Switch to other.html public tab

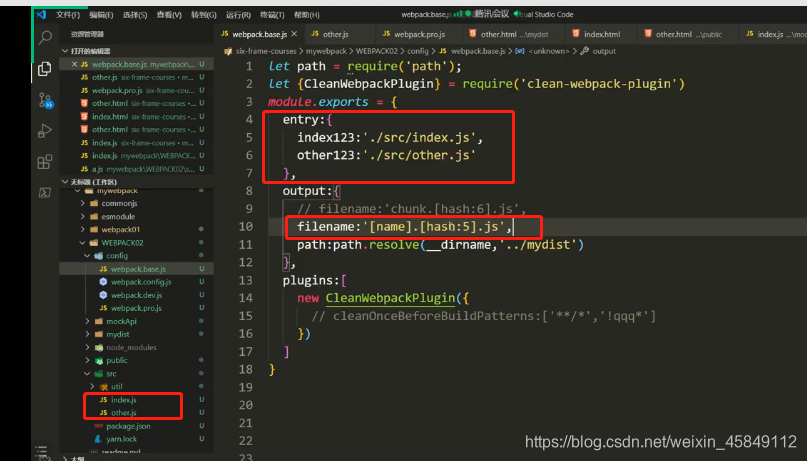pyautogui.click(x=689, y=34)
